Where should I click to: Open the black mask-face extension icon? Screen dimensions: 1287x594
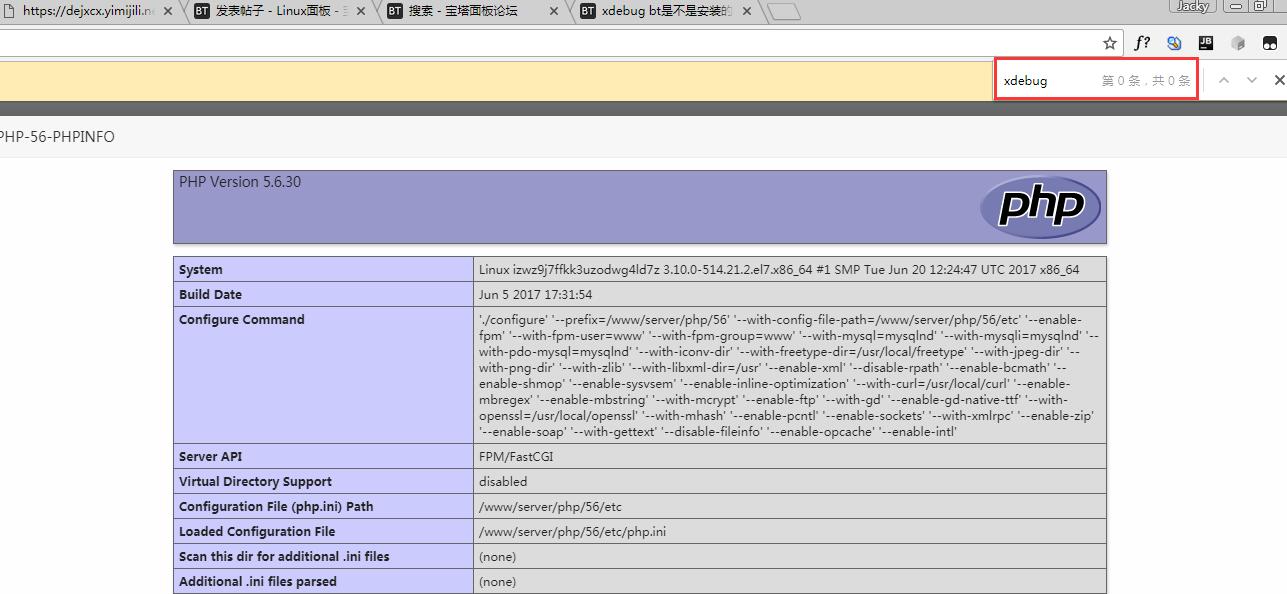[x=1268, y=43]
